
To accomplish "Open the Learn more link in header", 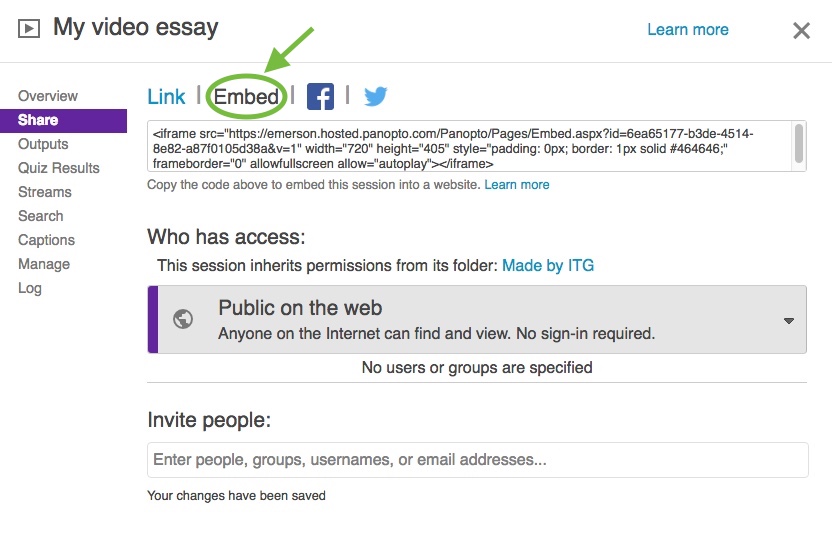I will coord(688,30).
